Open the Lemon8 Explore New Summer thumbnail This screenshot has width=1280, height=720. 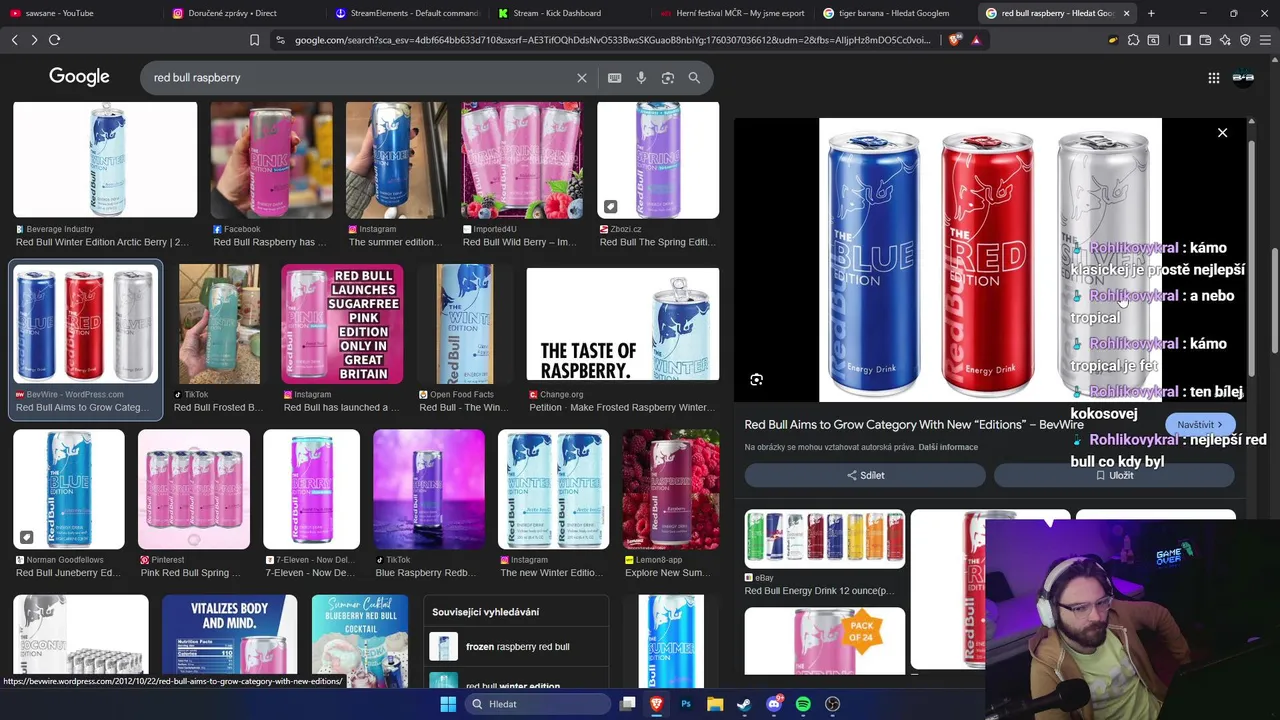click(671, 490)
